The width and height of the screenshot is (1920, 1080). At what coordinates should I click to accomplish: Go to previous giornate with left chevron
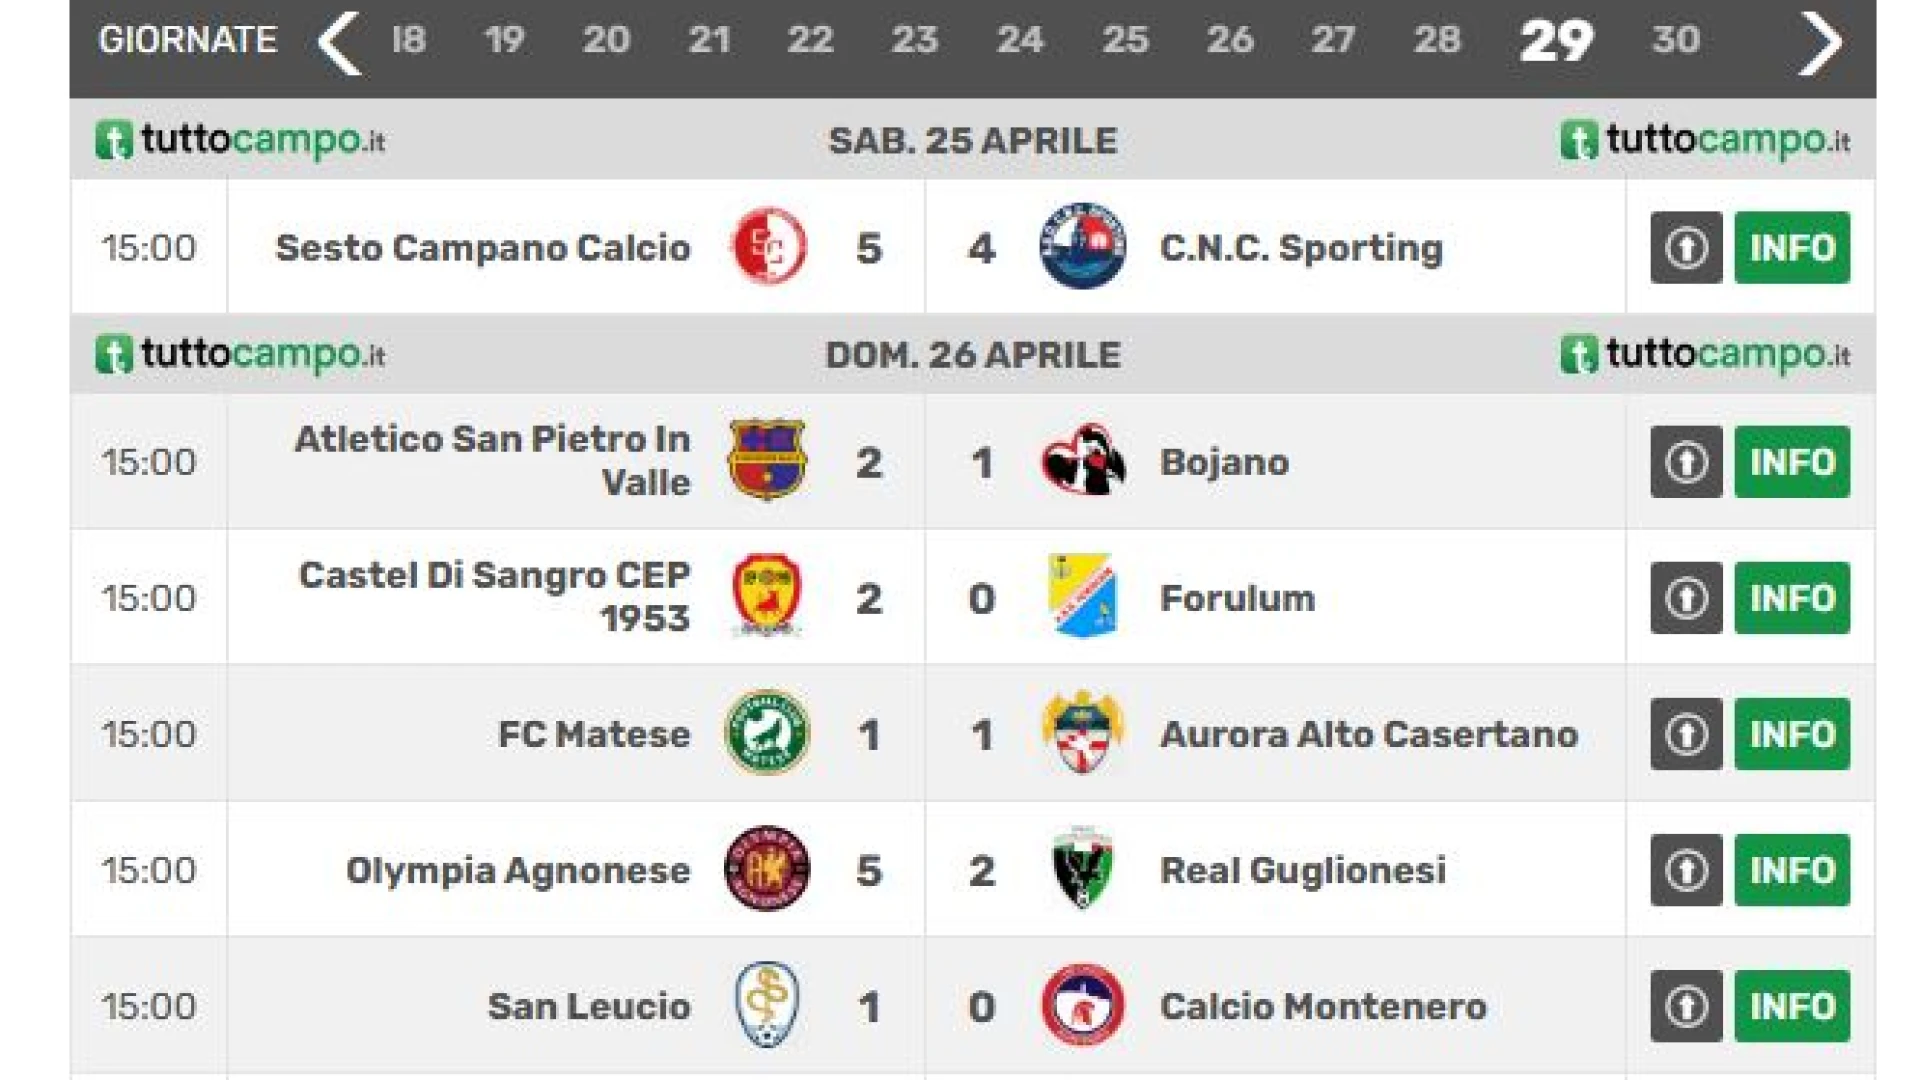pyautogui.click(x=339, y=42)
